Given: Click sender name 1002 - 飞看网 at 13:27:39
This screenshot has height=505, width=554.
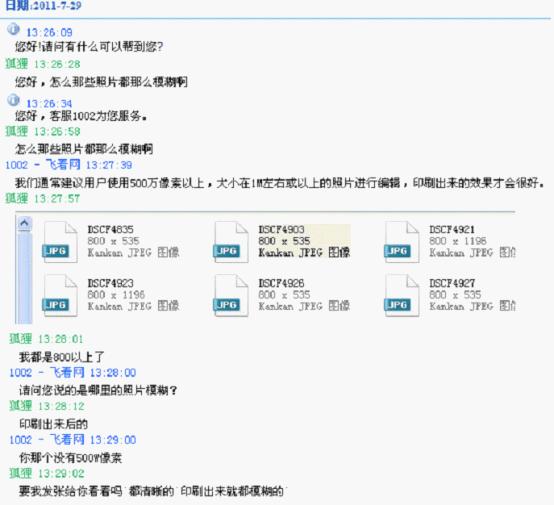Looking at the screenshot, I should click(43, 165).
